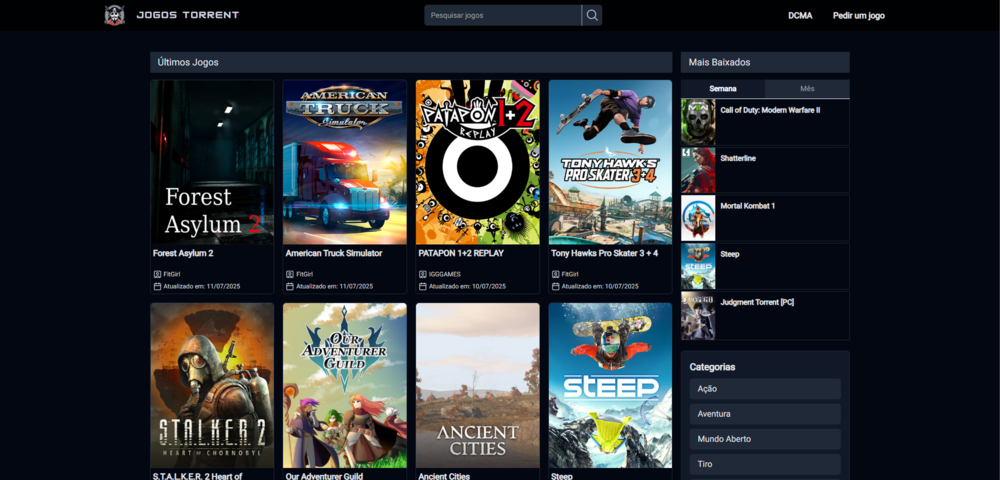Click the calendar icon under American Truck Simulator

pos(290,286)
